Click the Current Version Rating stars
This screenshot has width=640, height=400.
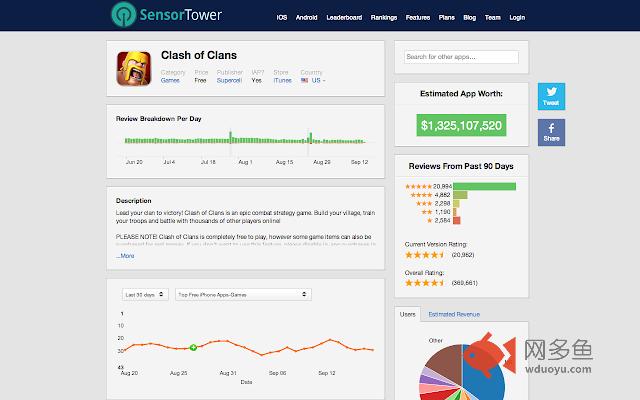click(424, 255)
